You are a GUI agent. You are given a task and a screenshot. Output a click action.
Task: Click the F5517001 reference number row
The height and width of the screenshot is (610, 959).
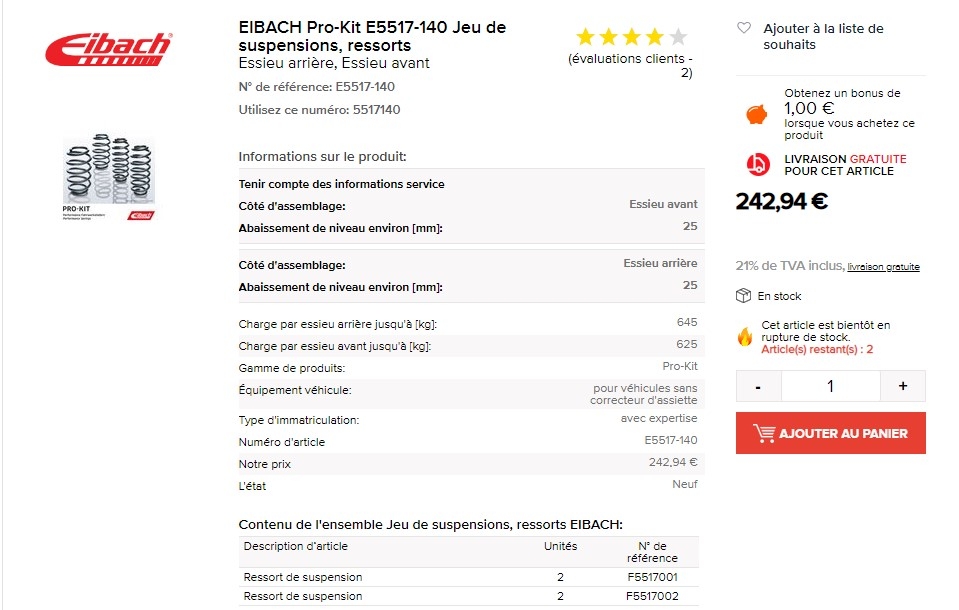(x=468, y=577)
